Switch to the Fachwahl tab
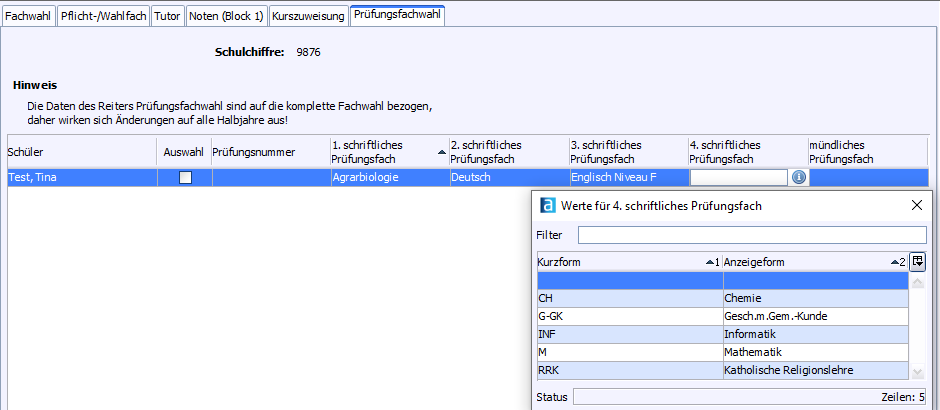940x410 pixels. [27, 16]
